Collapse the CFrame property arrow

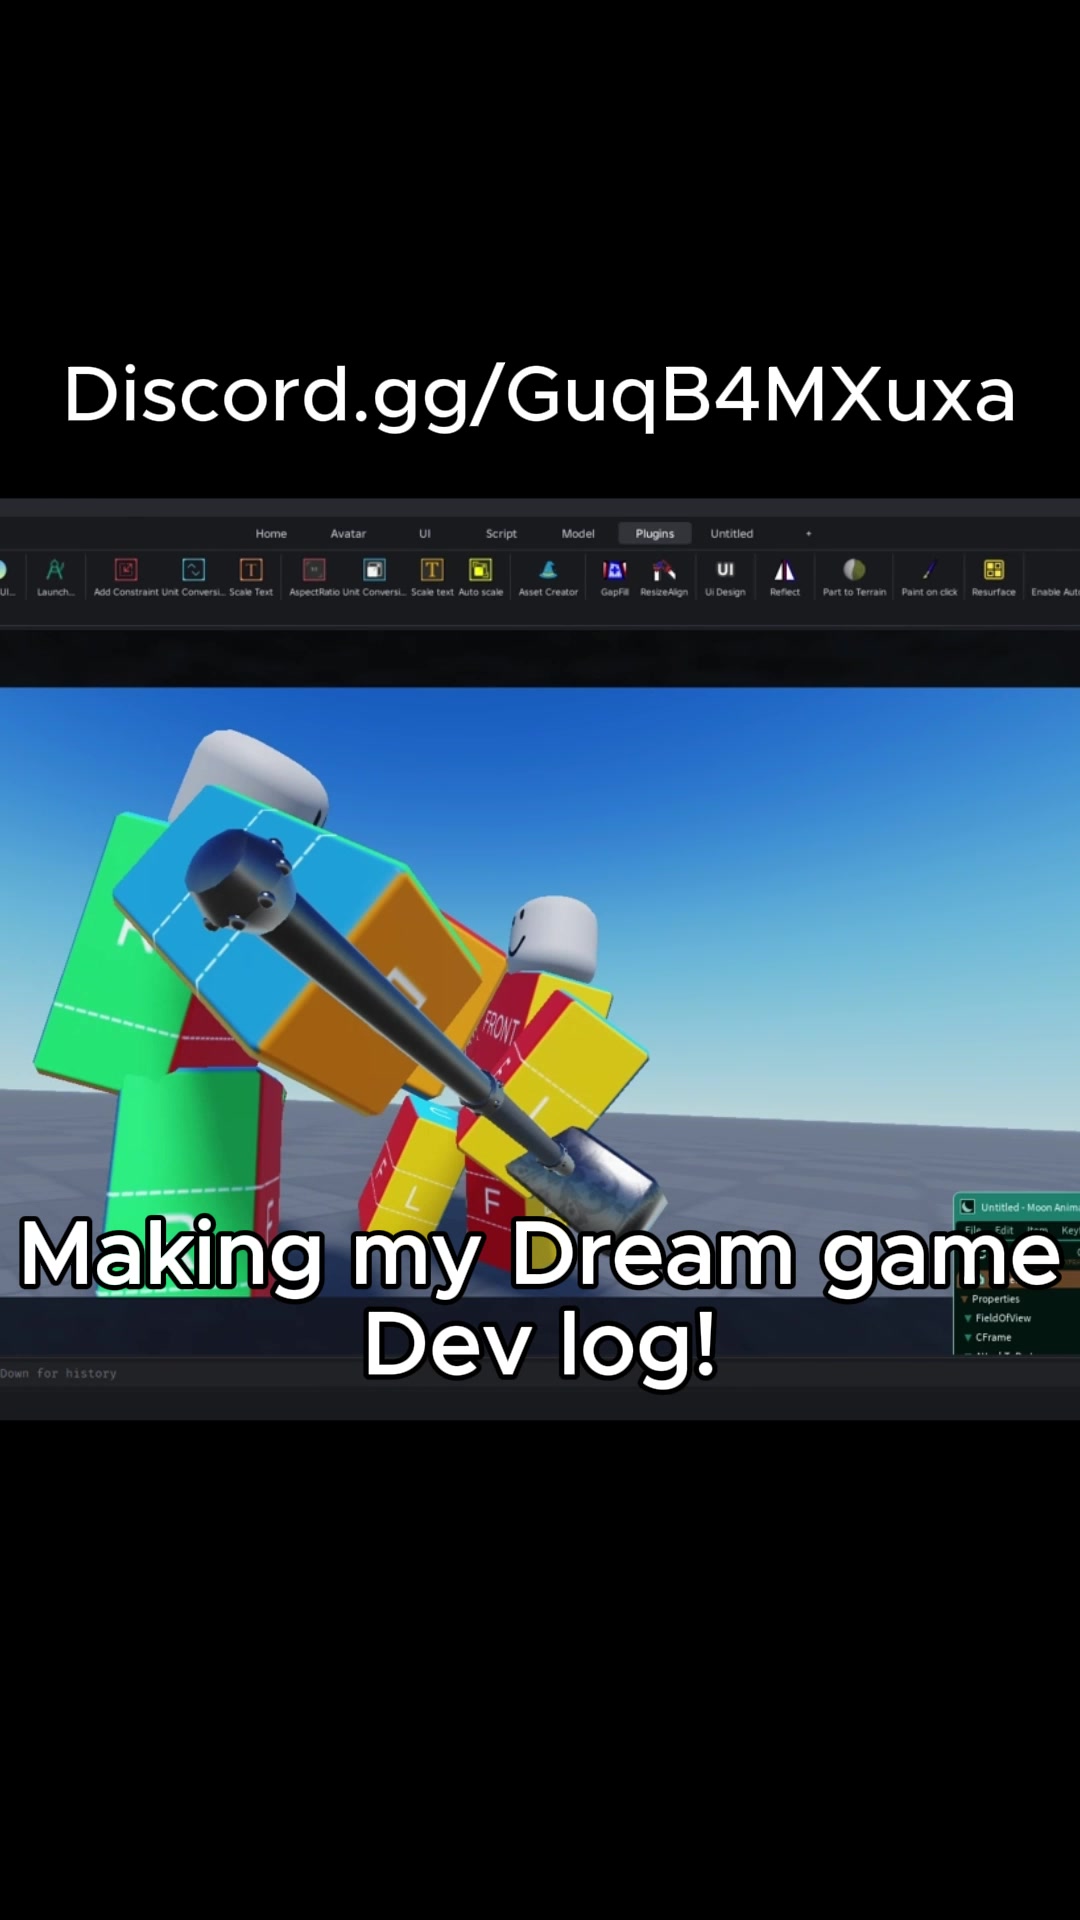[x=968, y=1337]
